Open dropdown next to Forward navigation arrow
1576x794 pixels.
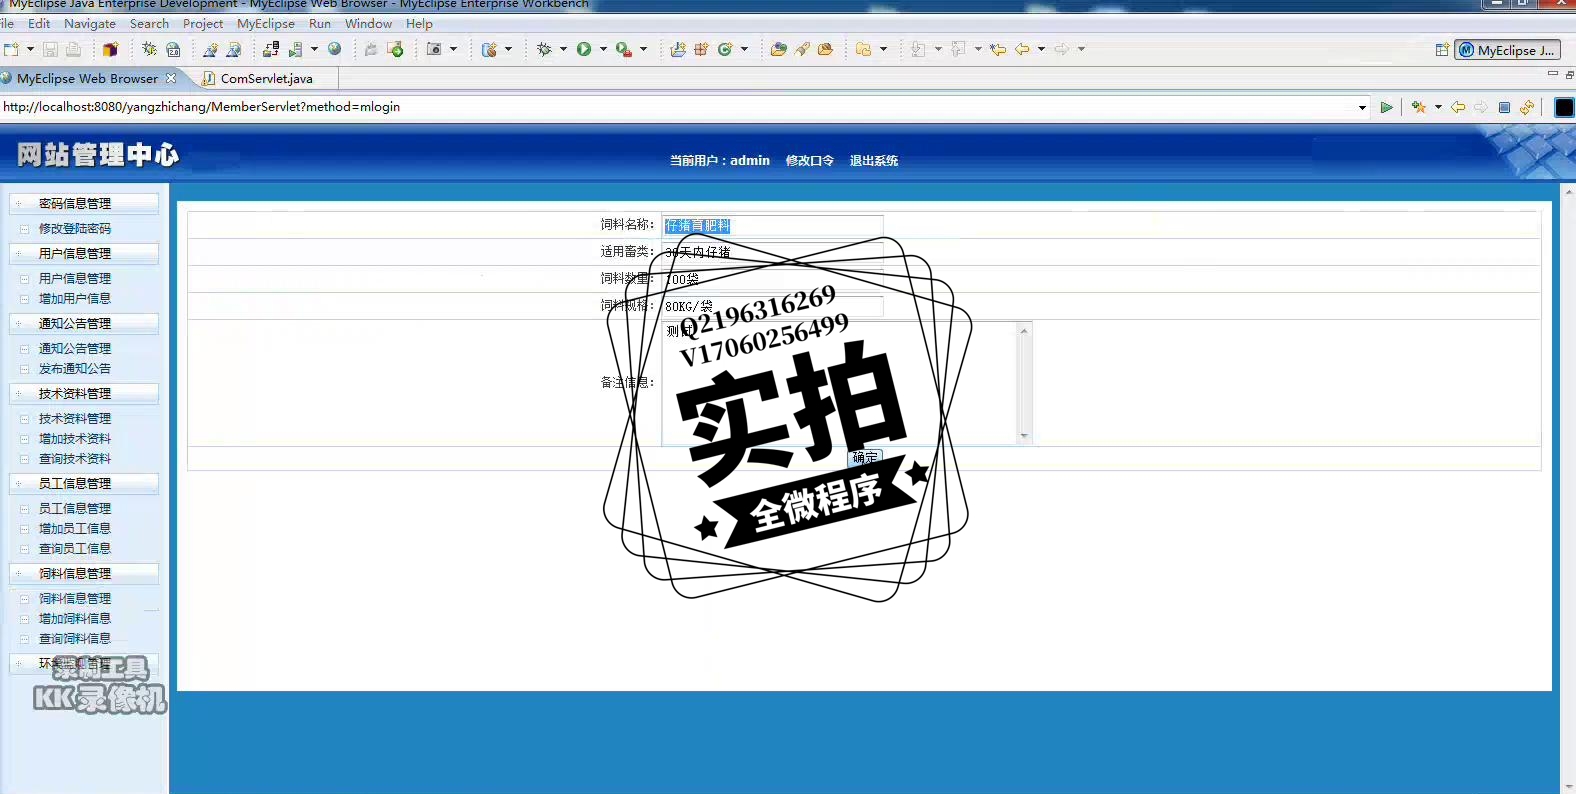click(1081, 49)
